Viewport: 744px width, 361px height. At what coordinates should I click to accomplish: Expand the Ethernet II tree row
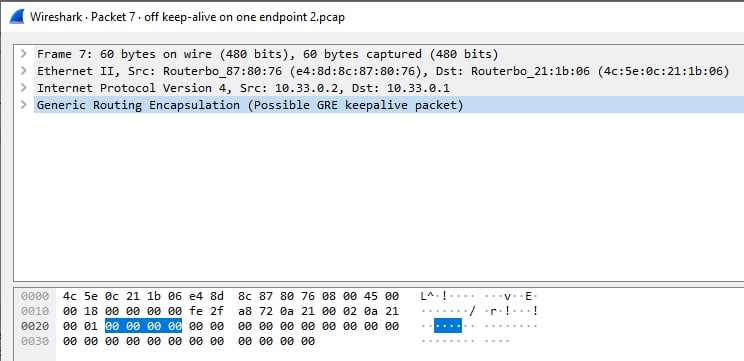pyautogui.click(x=23, y=71)
